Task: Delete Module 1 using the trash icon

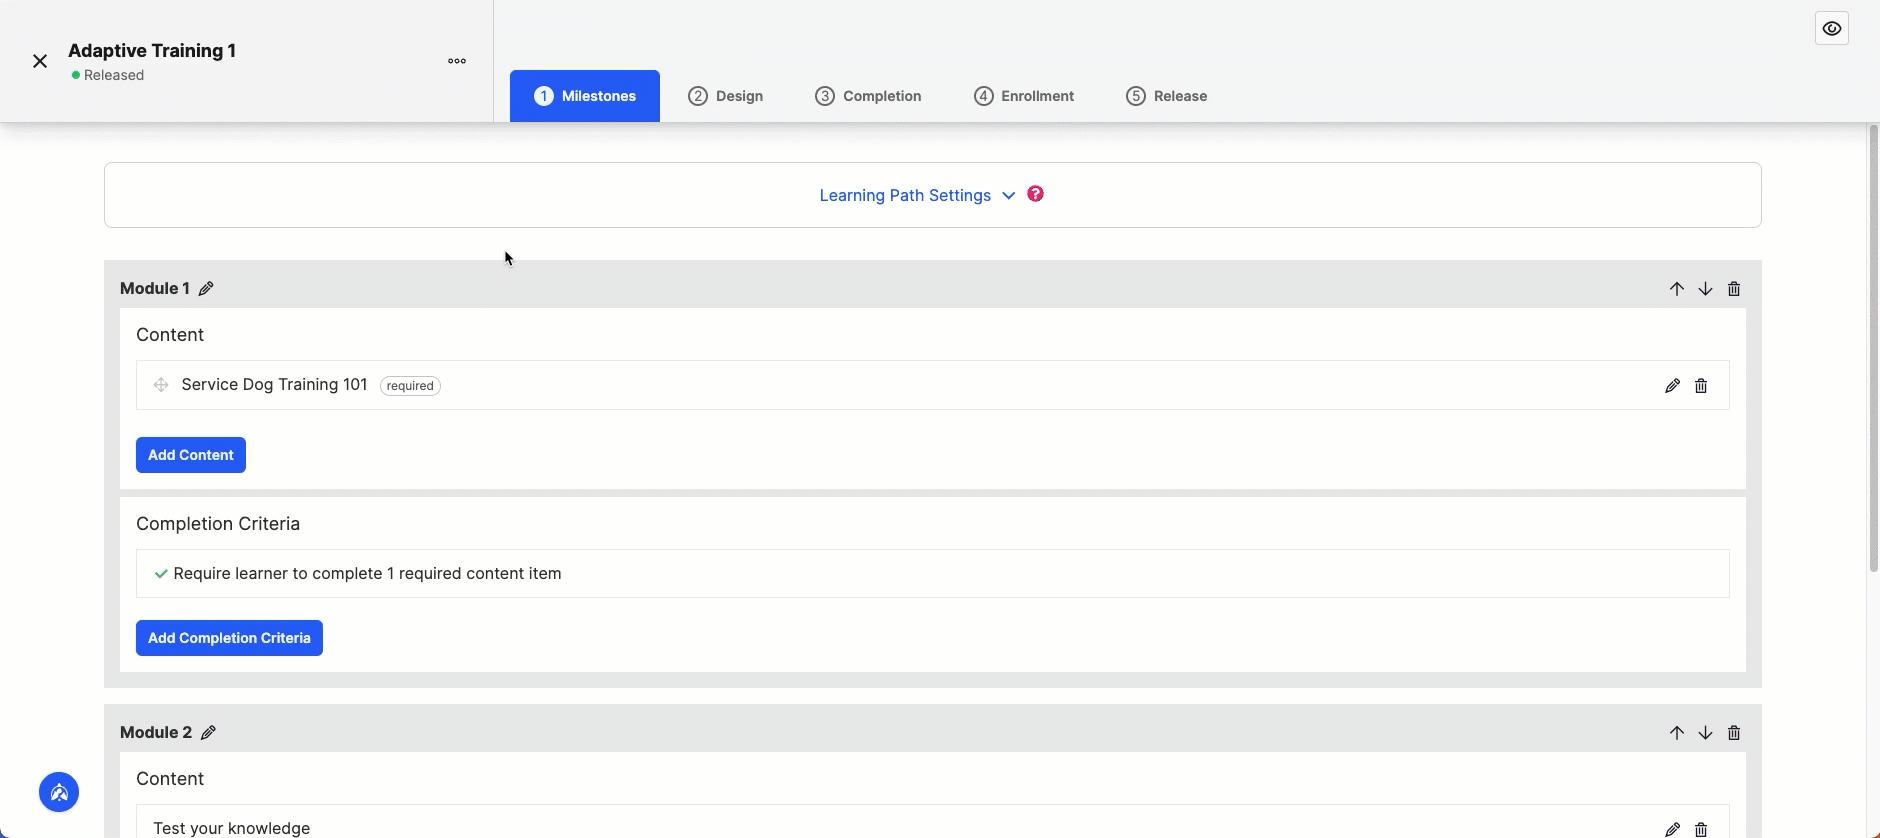Action: (x=1734, y=289)
